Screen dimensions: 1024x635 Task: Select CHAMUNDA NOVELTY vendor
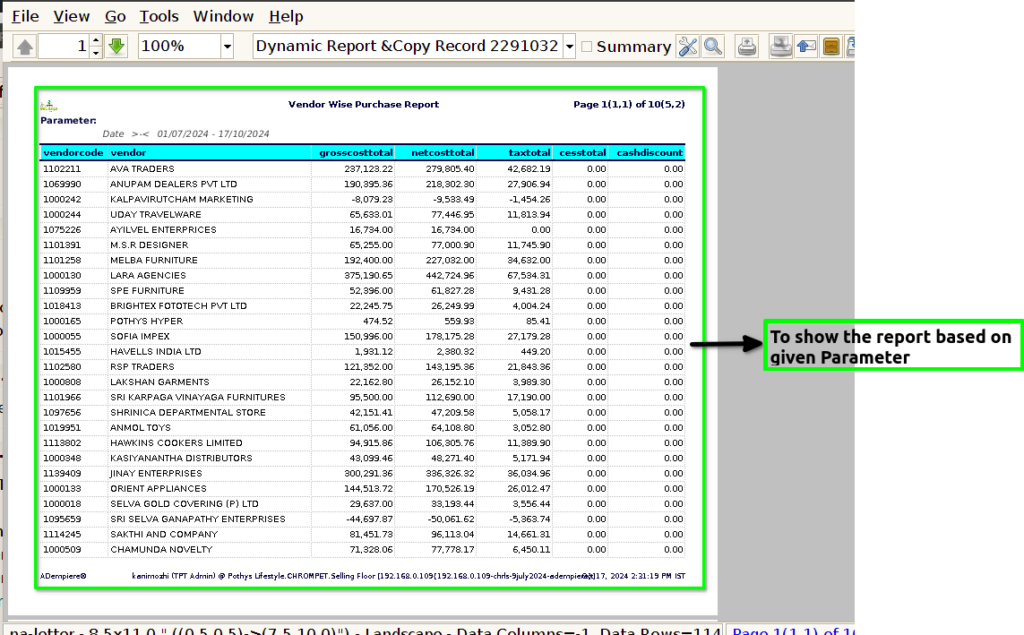click(161, 550)
